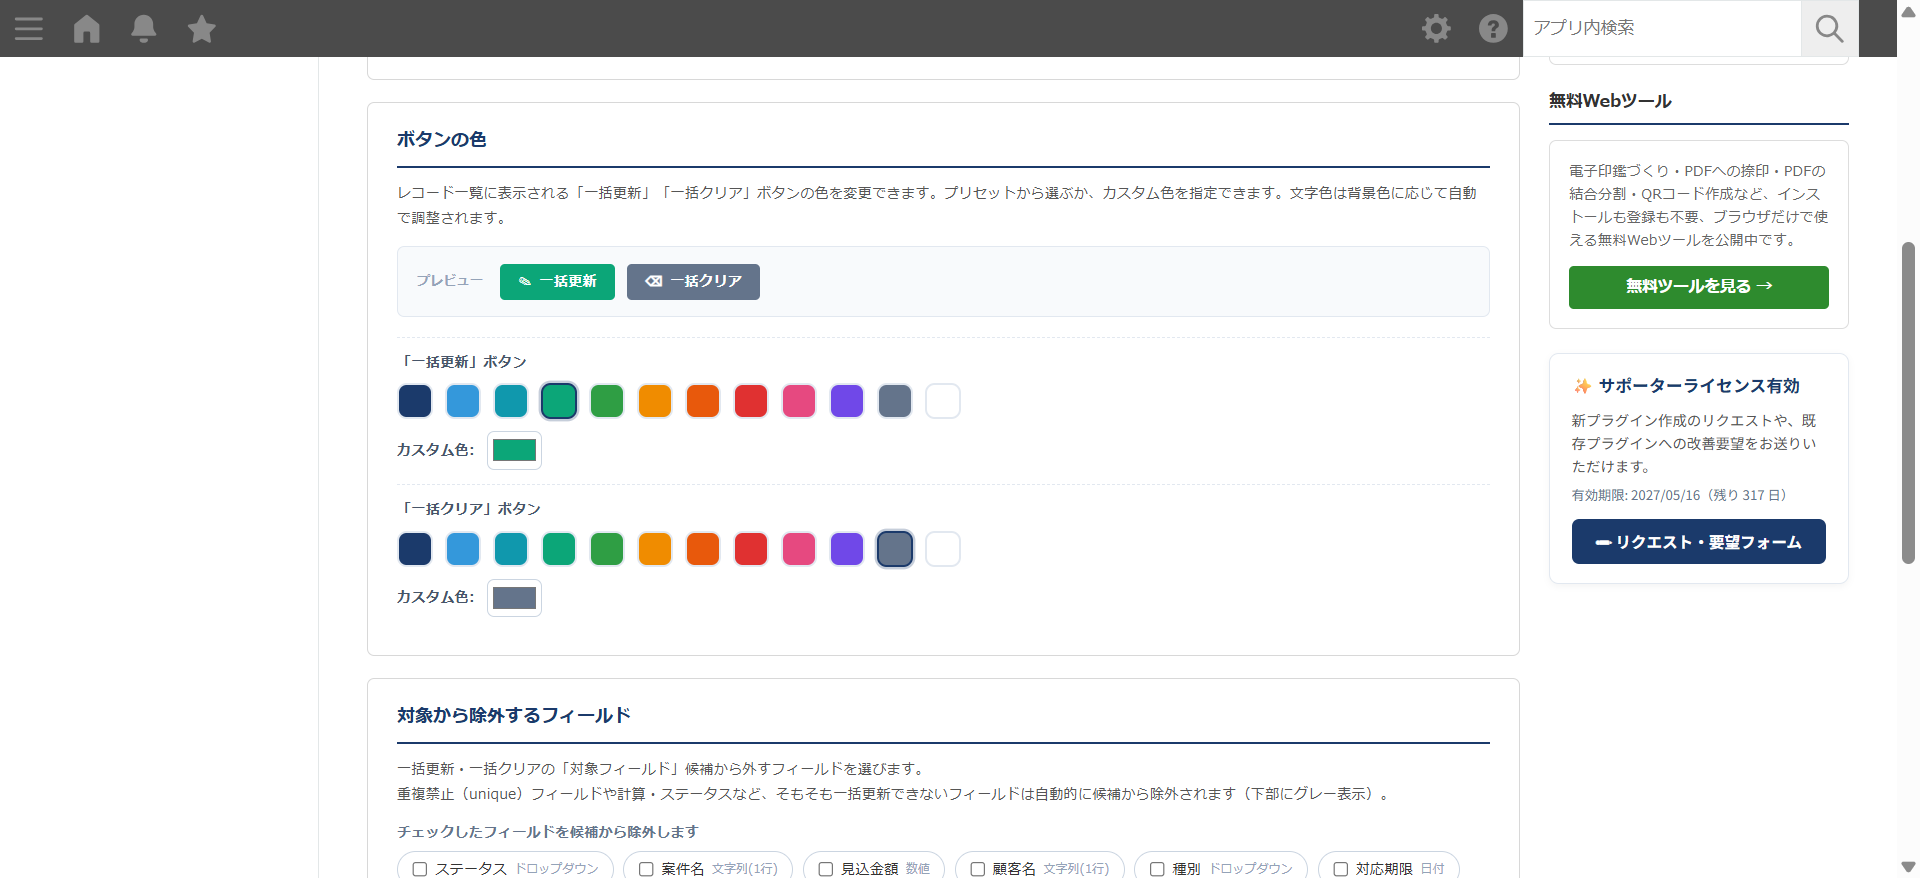1920x878 pixels.
Task: Open the settings gear icon
Action: [x=1436, y=28]
